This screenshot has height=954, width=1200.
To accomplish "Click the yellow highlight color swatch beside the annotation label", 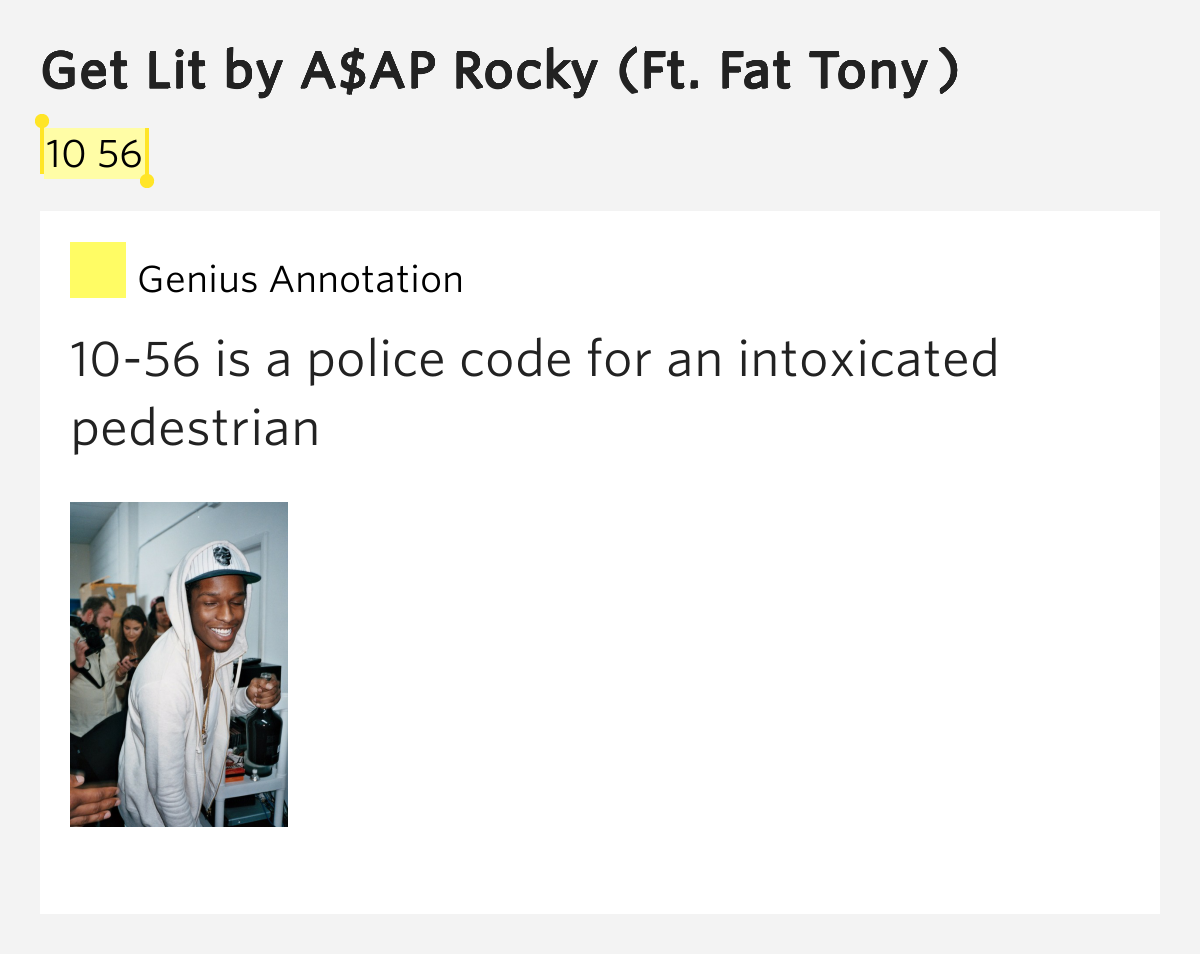I will [98, 270].
